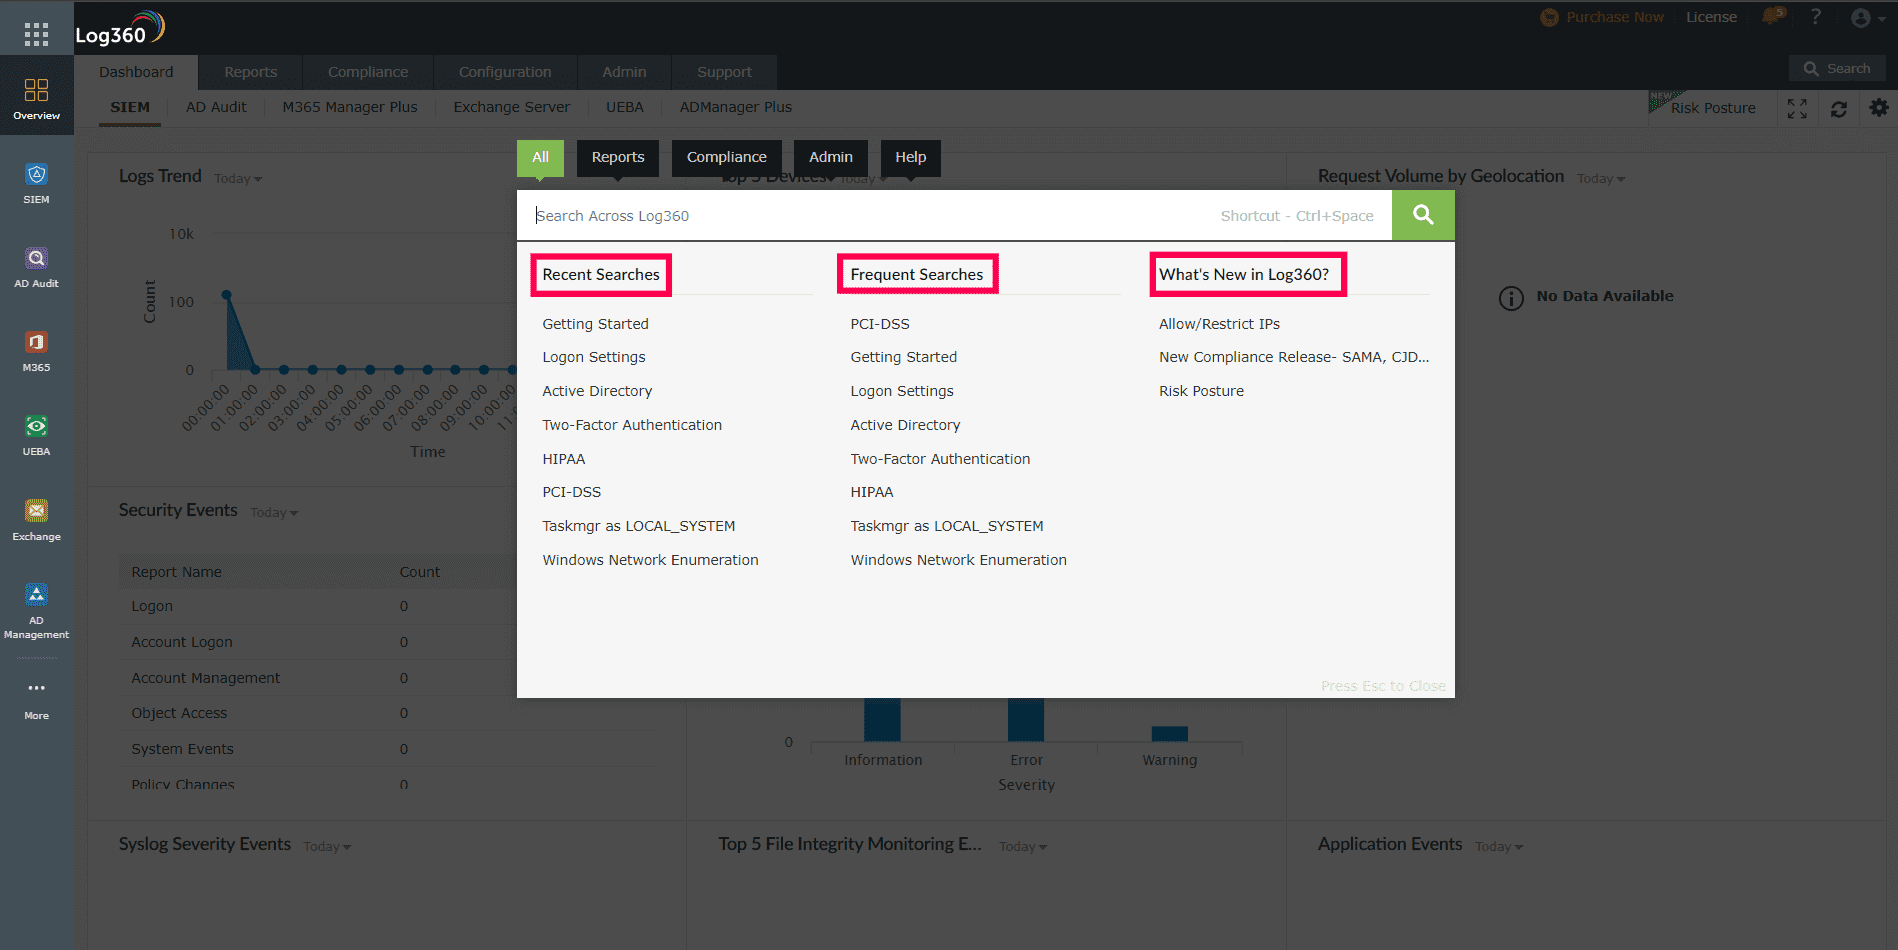
Task: Open Getting Started under Recent Searches
Action: 596,324
